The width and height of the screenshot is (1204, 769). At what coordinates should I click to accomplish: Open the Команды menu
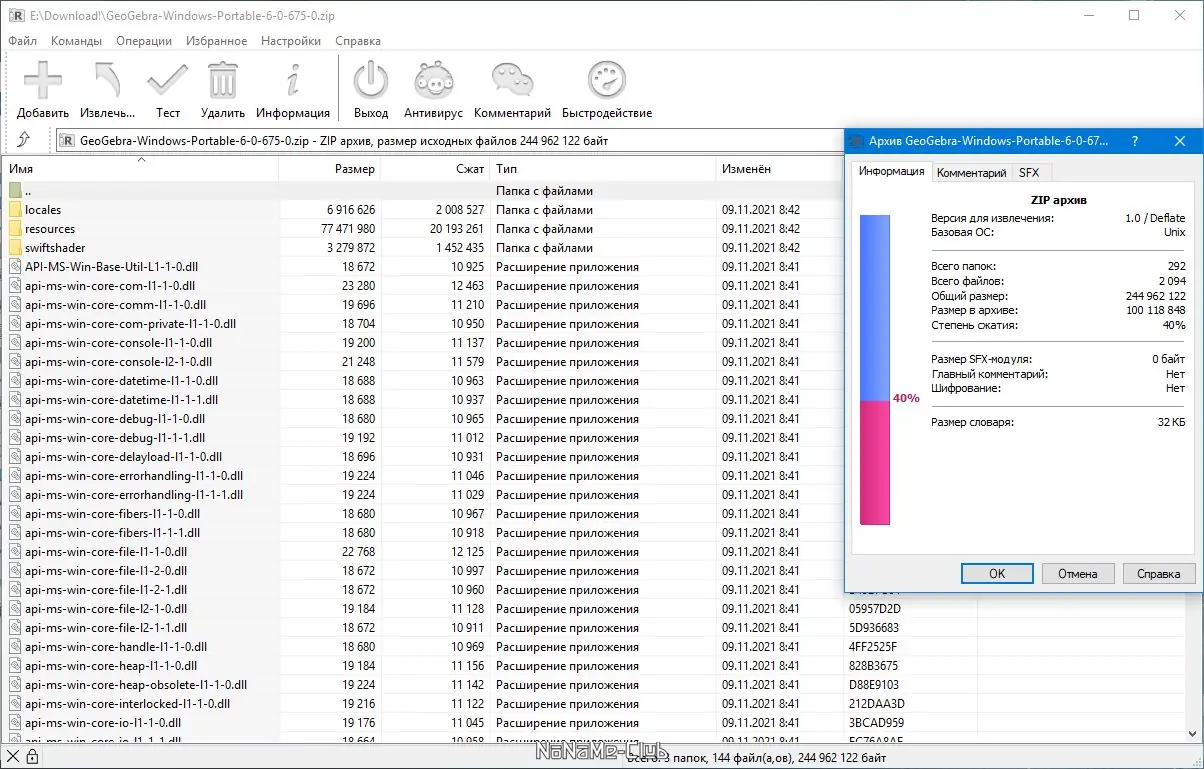[x=76, y=41]
